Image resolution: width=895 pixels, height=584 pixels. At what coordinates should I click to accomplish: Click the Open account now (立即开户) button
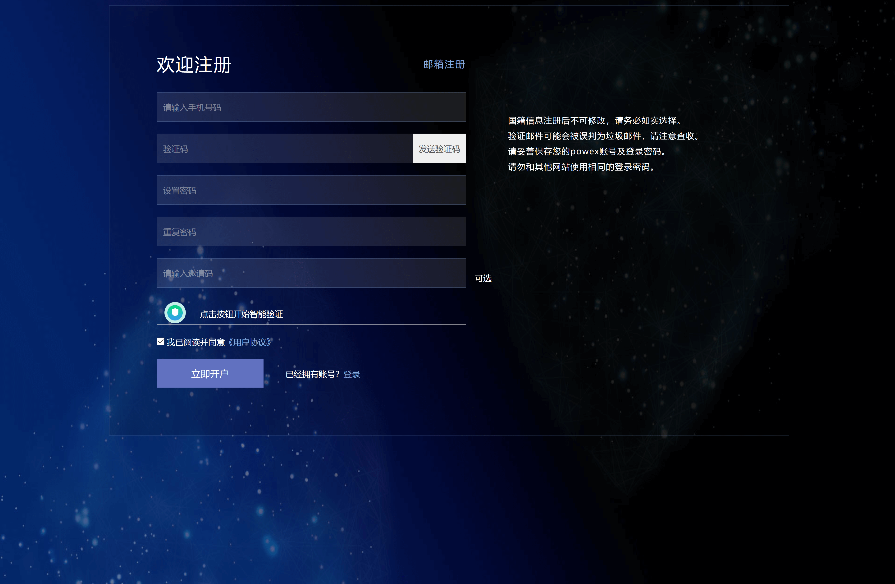point(210,373)
